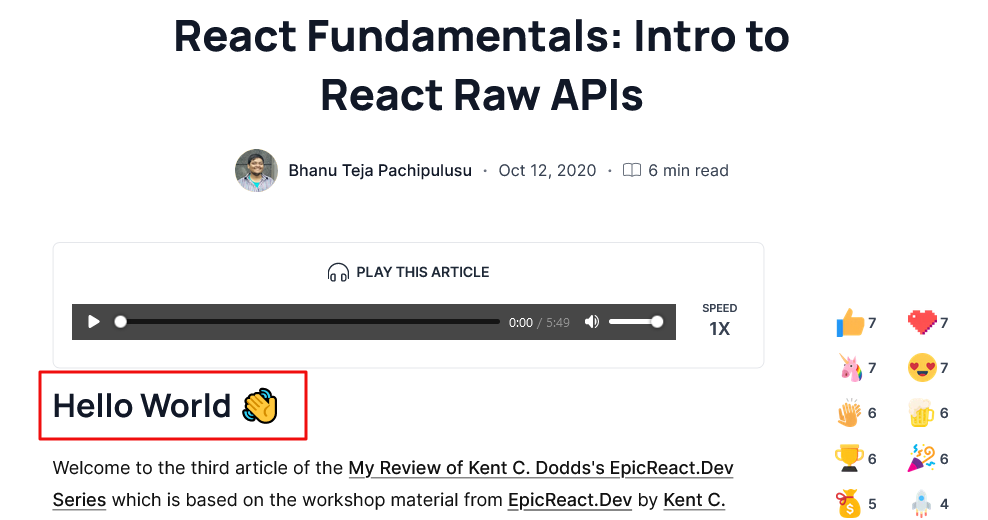Viewport: 988px width, 520px height.
Task: Click the pixel heart reaction emoji
Action: [x=921, y=323]
